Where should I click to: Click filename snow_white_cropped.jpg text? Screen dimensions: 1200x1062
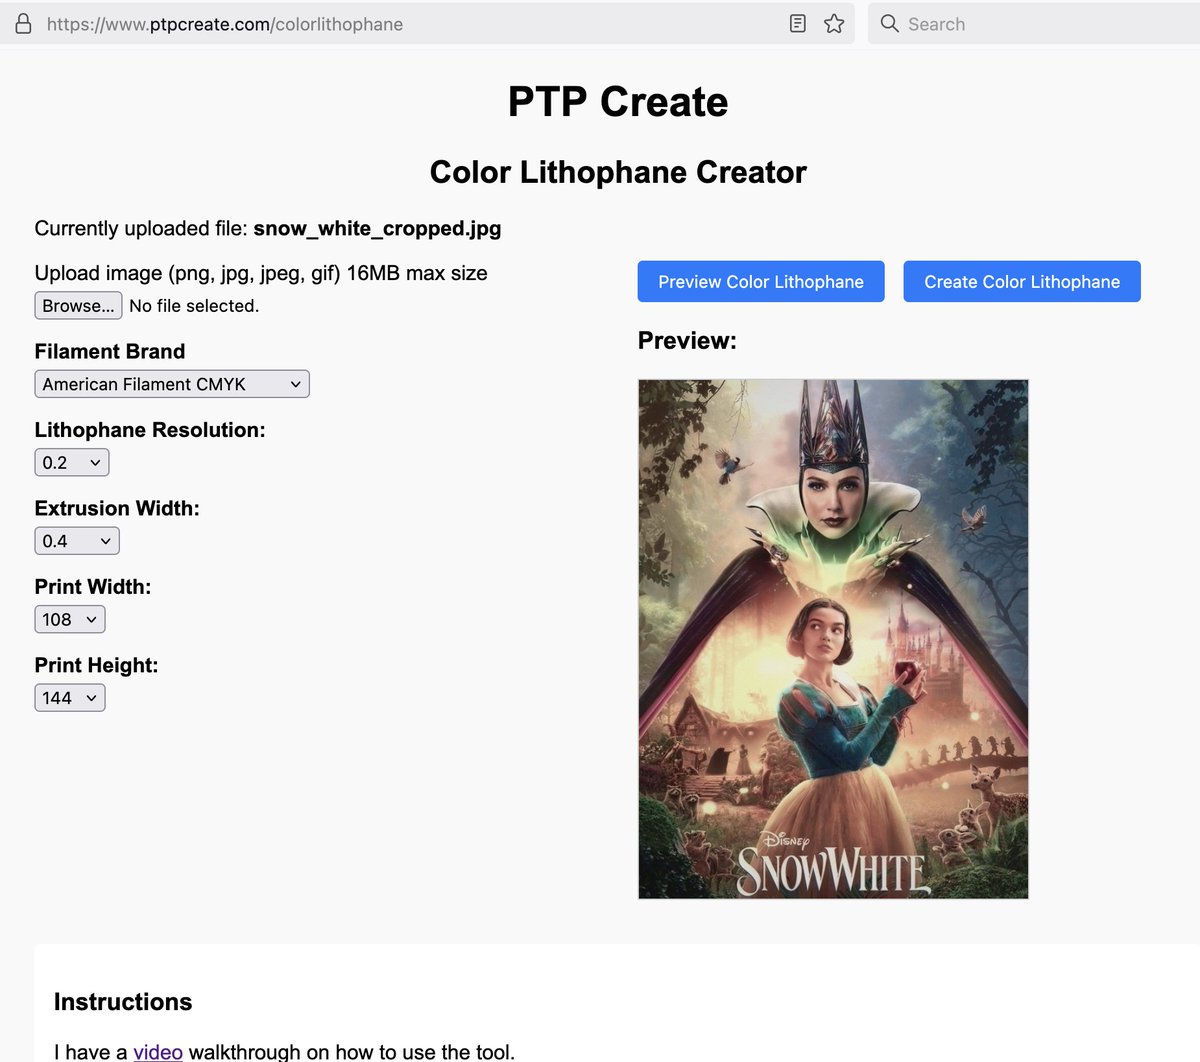[x=377, y=228]
